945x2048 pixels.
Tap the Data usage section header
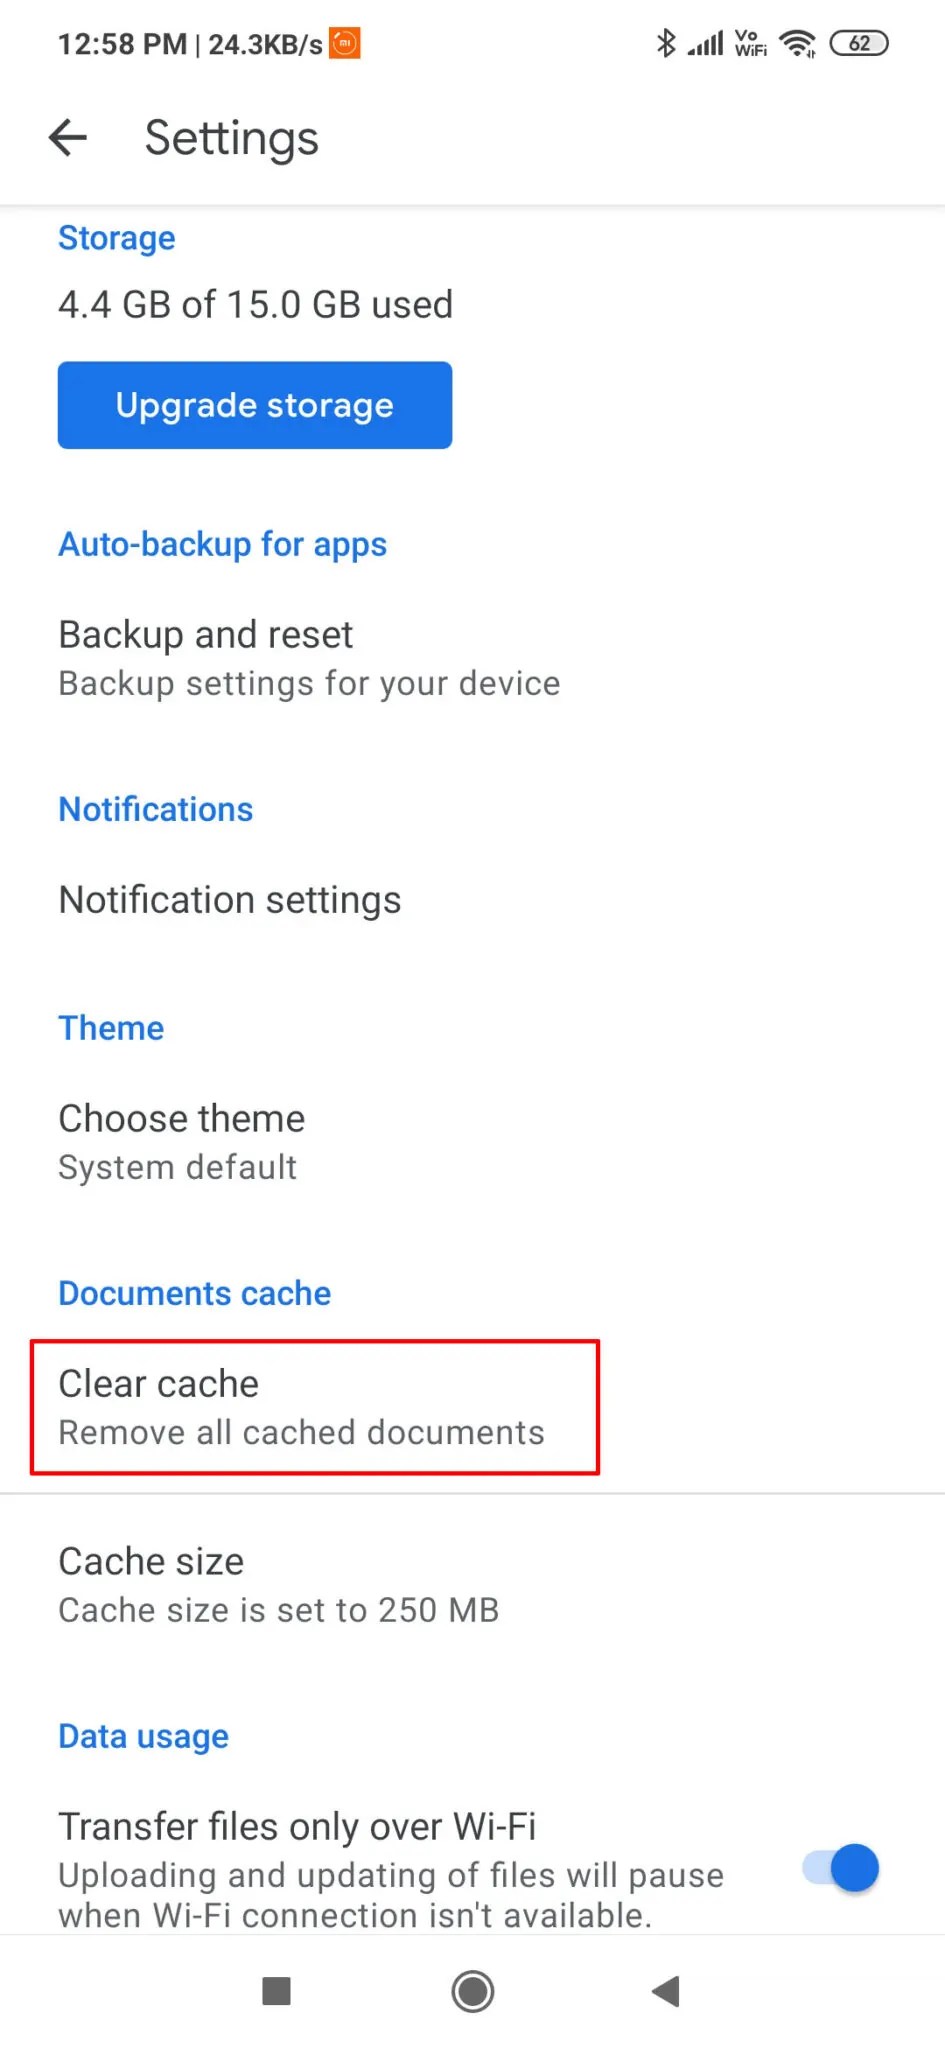[x=143, y=1736]
